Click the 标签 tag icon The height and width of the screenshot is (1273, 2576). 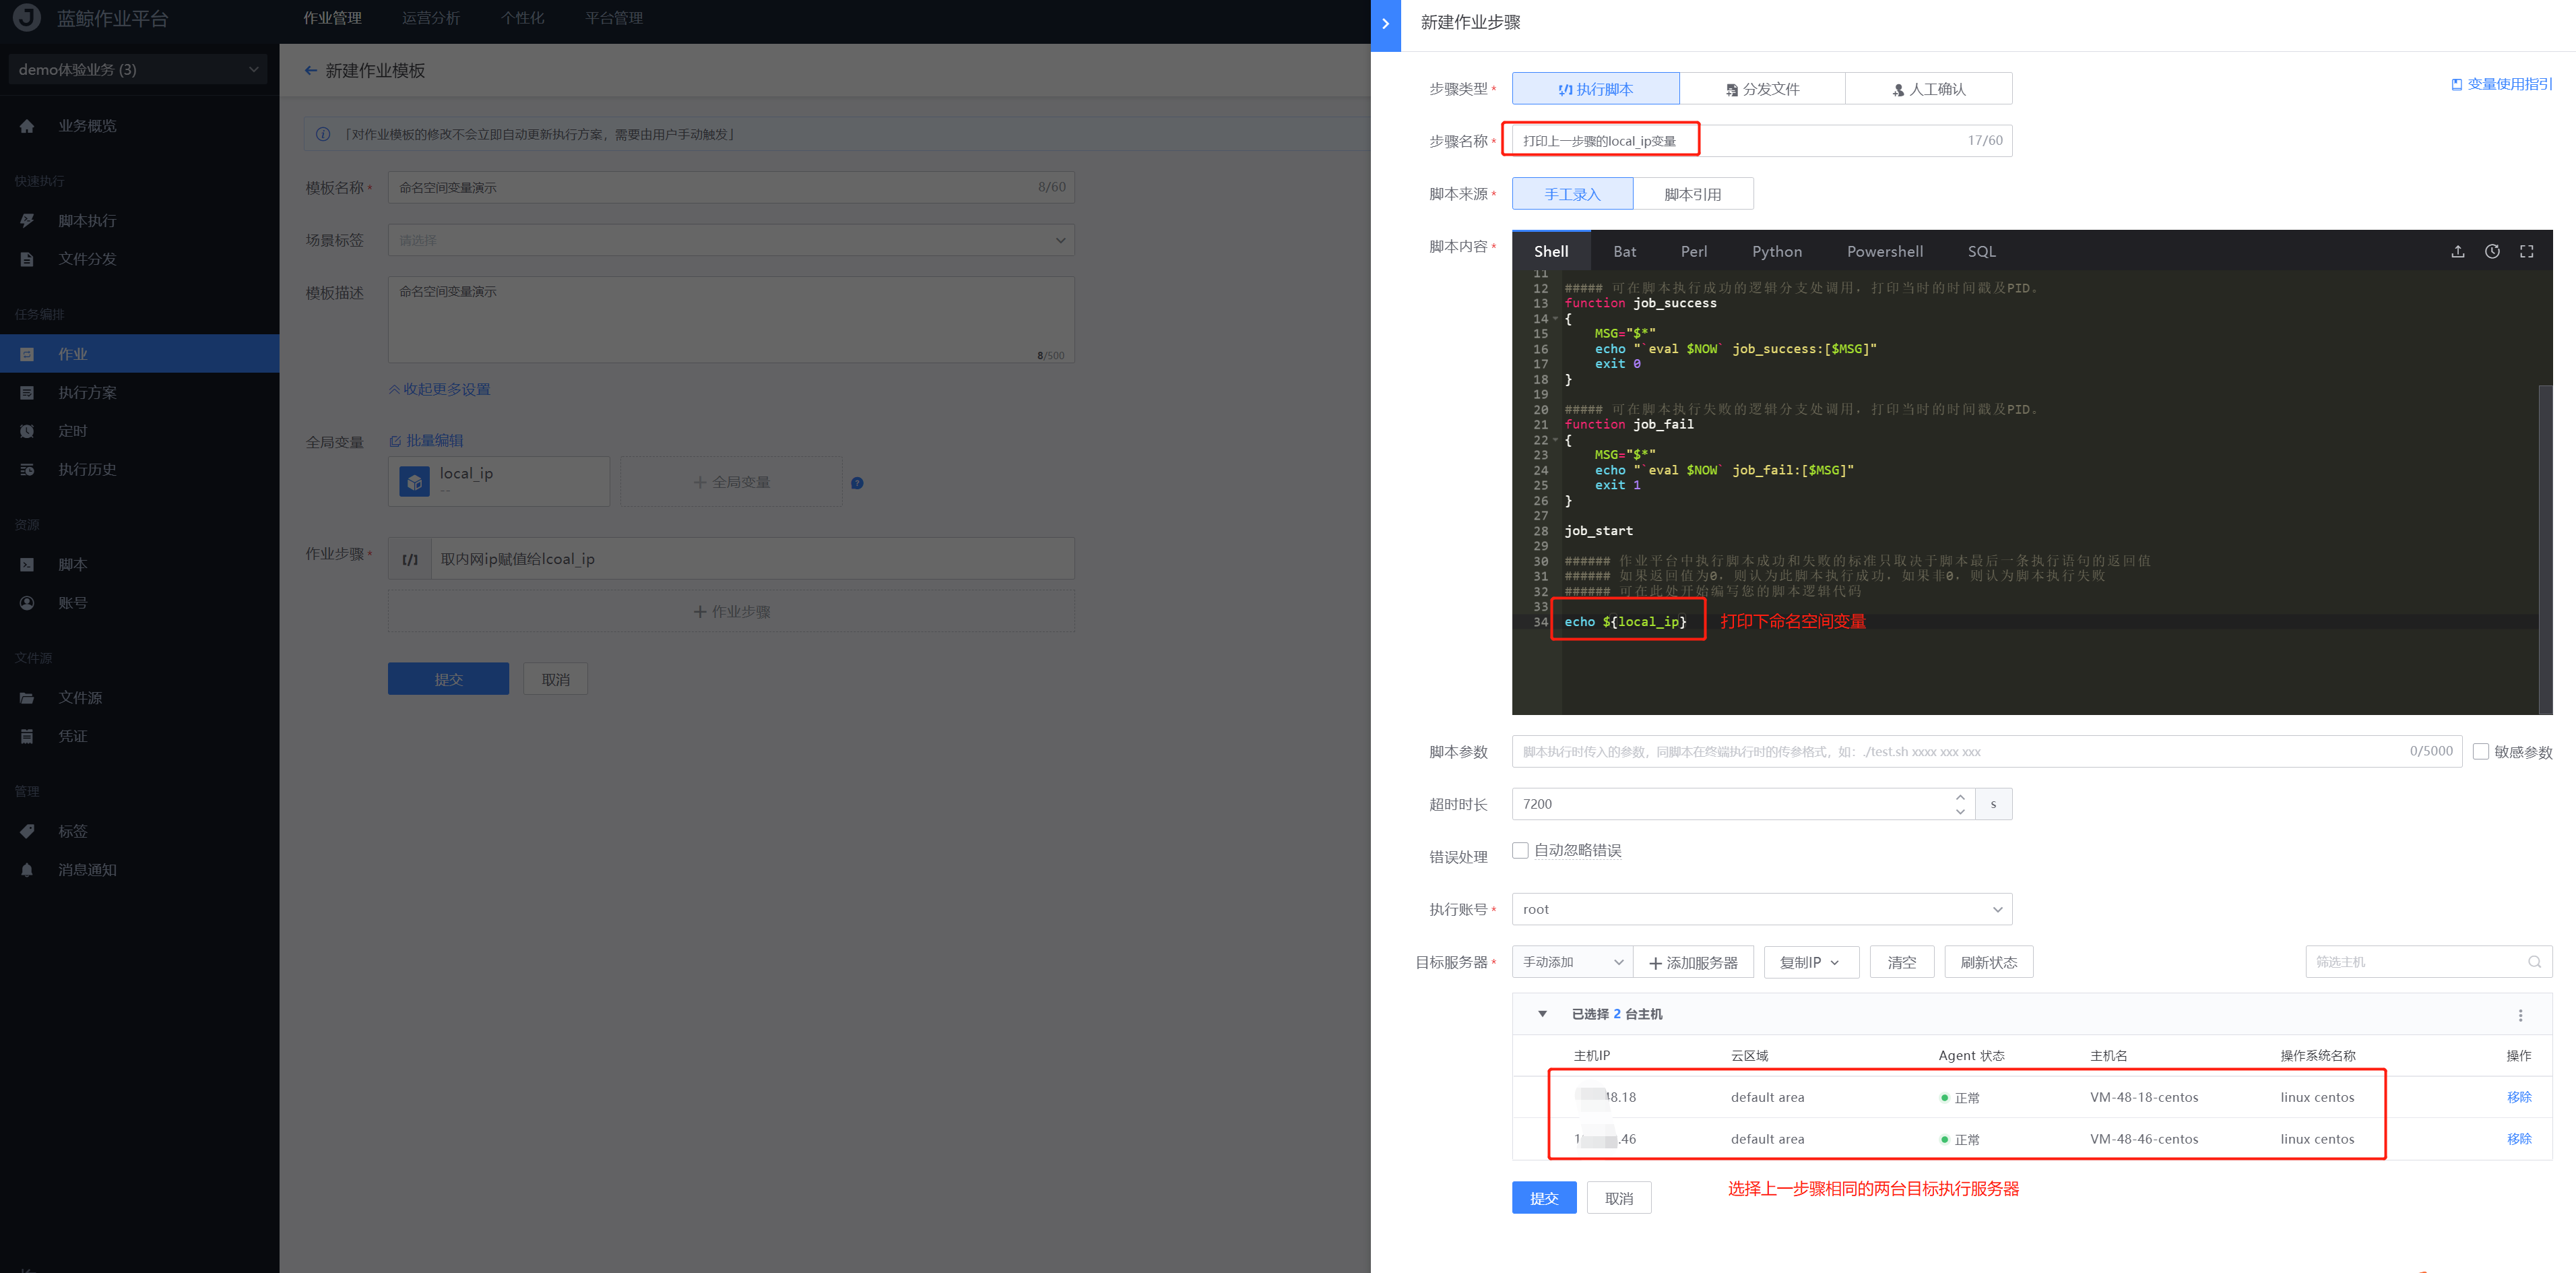pos(27,831)
